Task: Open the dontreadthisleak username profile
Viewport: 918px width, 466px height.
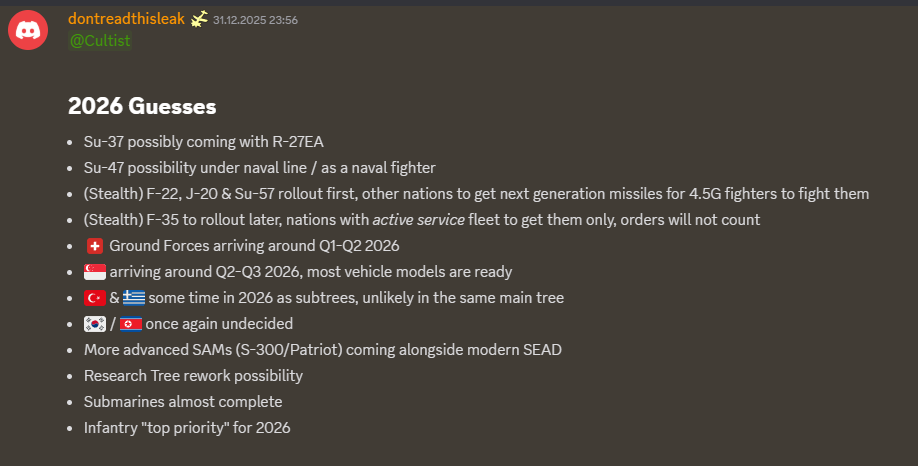Action: 126,19
